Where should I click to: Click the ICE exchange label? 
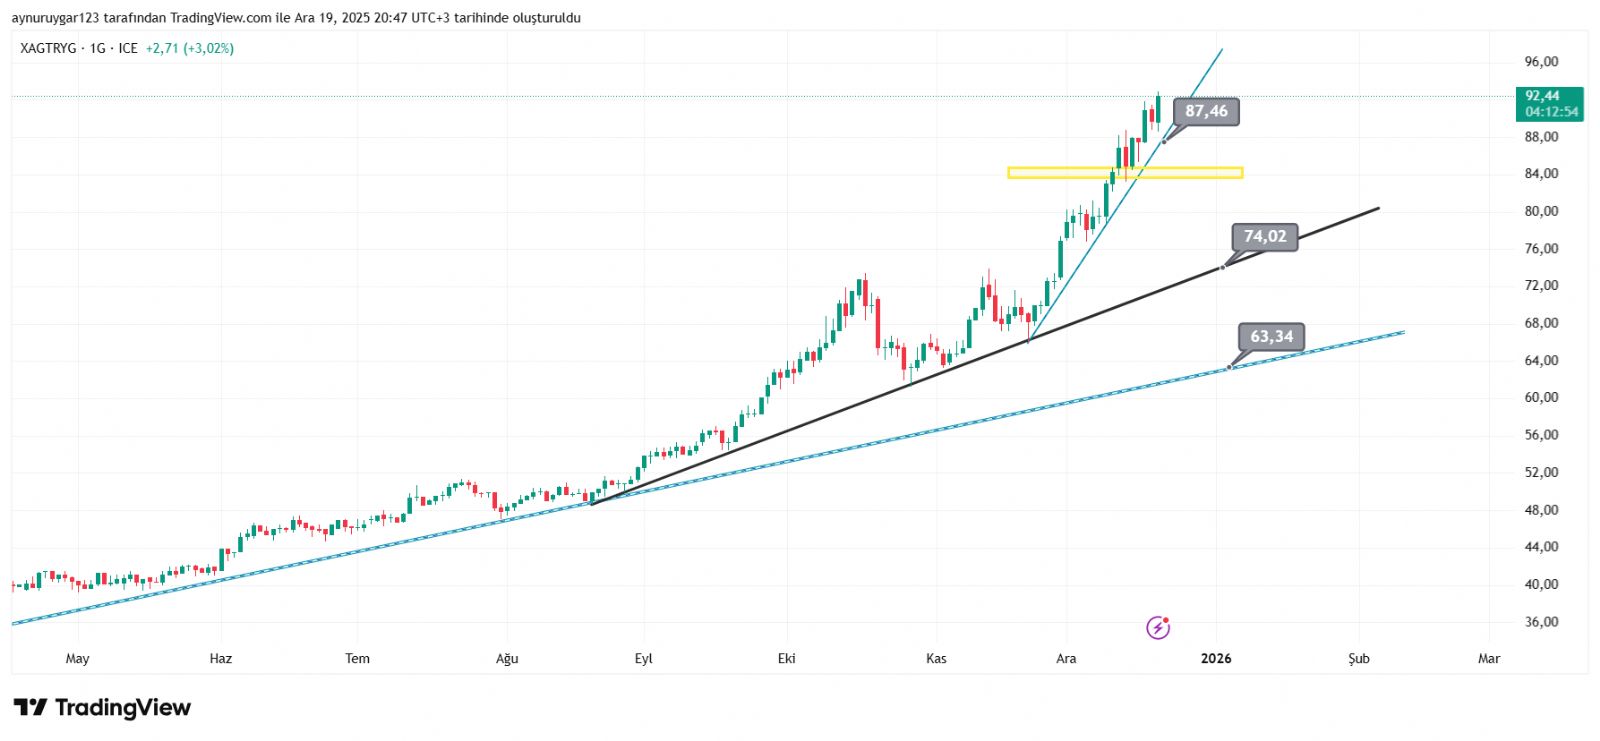(128, 48)
